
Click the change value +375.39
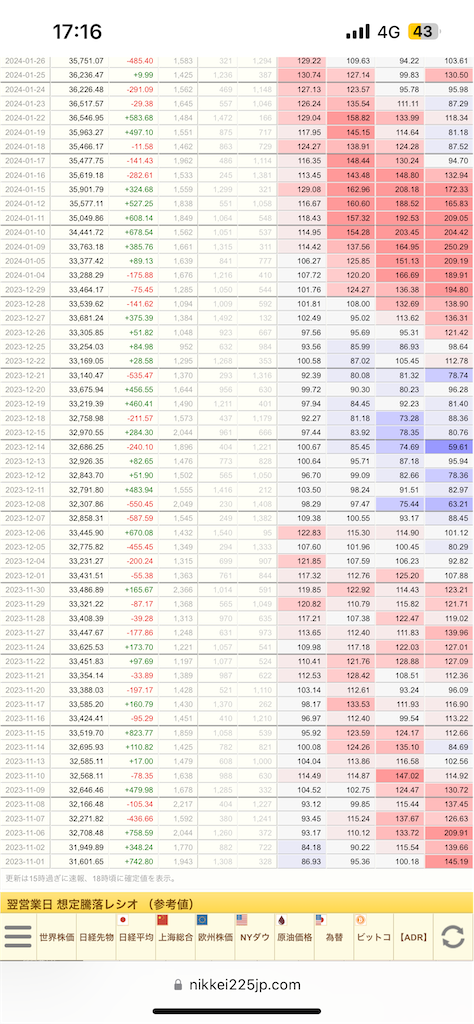pyautogui.click(x=139, y=317)
